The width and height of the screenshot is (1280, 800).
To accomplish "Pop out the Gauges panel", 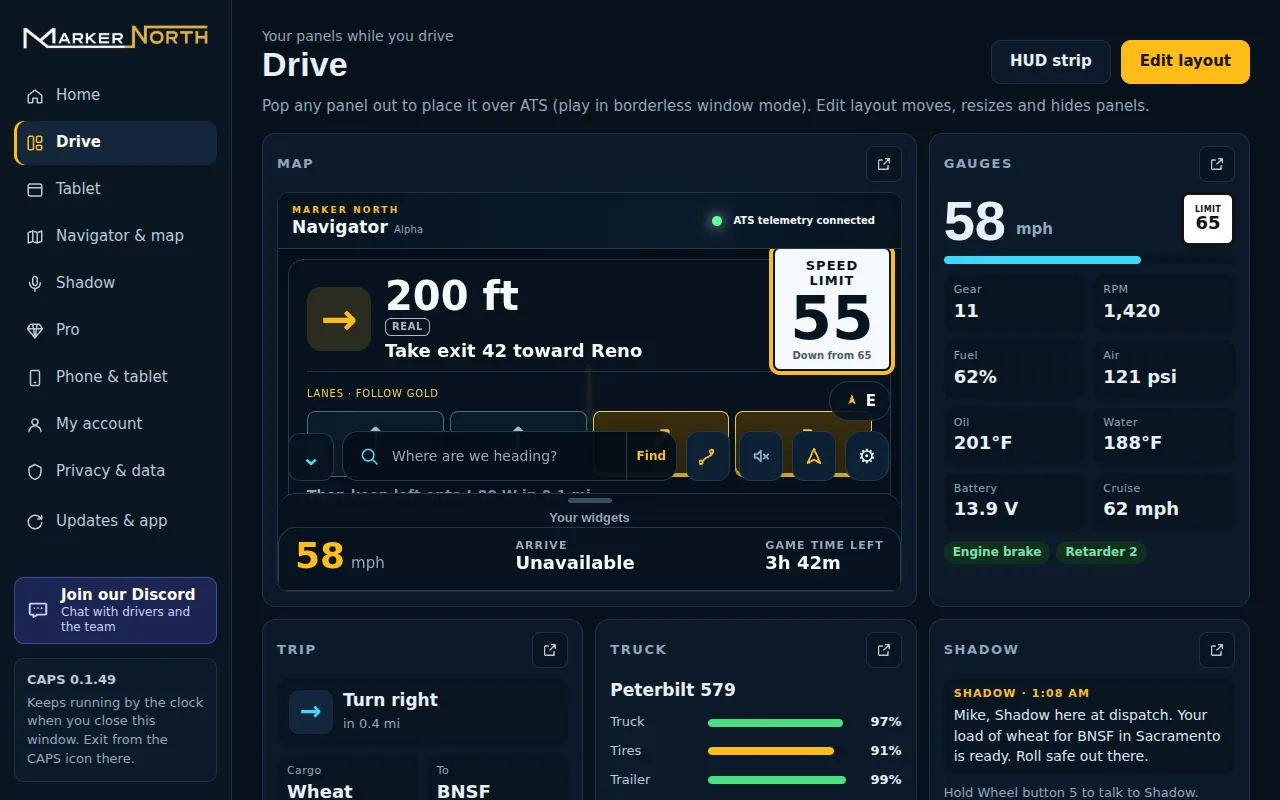I will 1216,164.
